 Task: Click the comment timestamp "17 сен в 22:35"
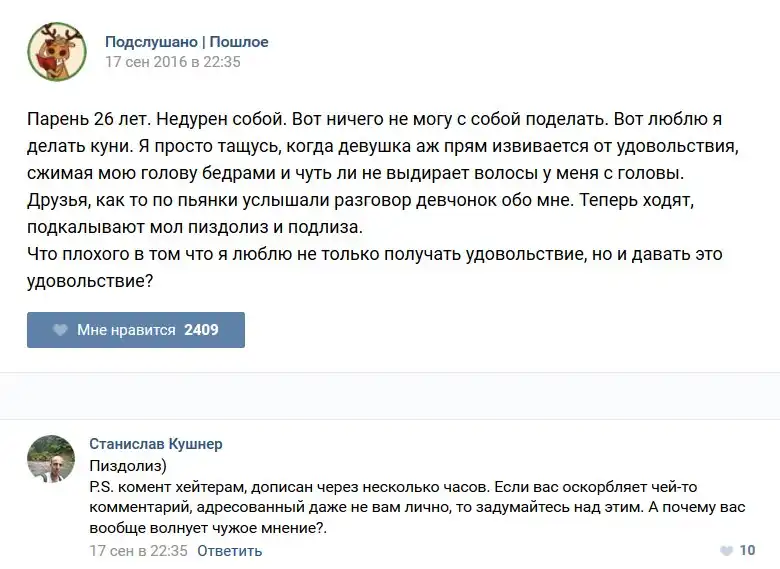138,551
